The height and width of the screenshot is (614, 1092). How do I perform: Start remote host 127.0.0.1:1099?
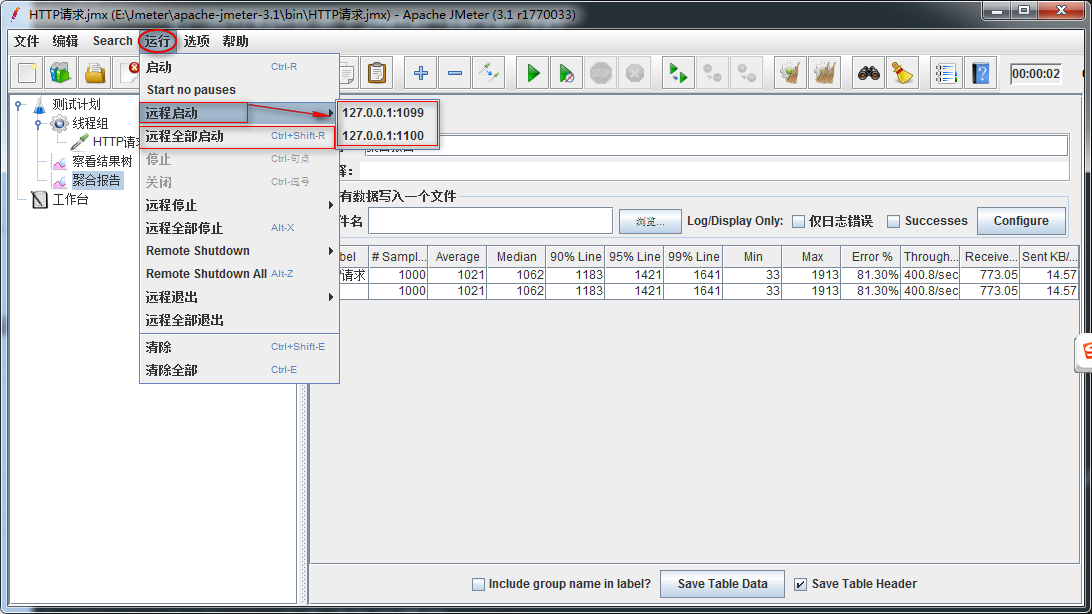[387, 113]
